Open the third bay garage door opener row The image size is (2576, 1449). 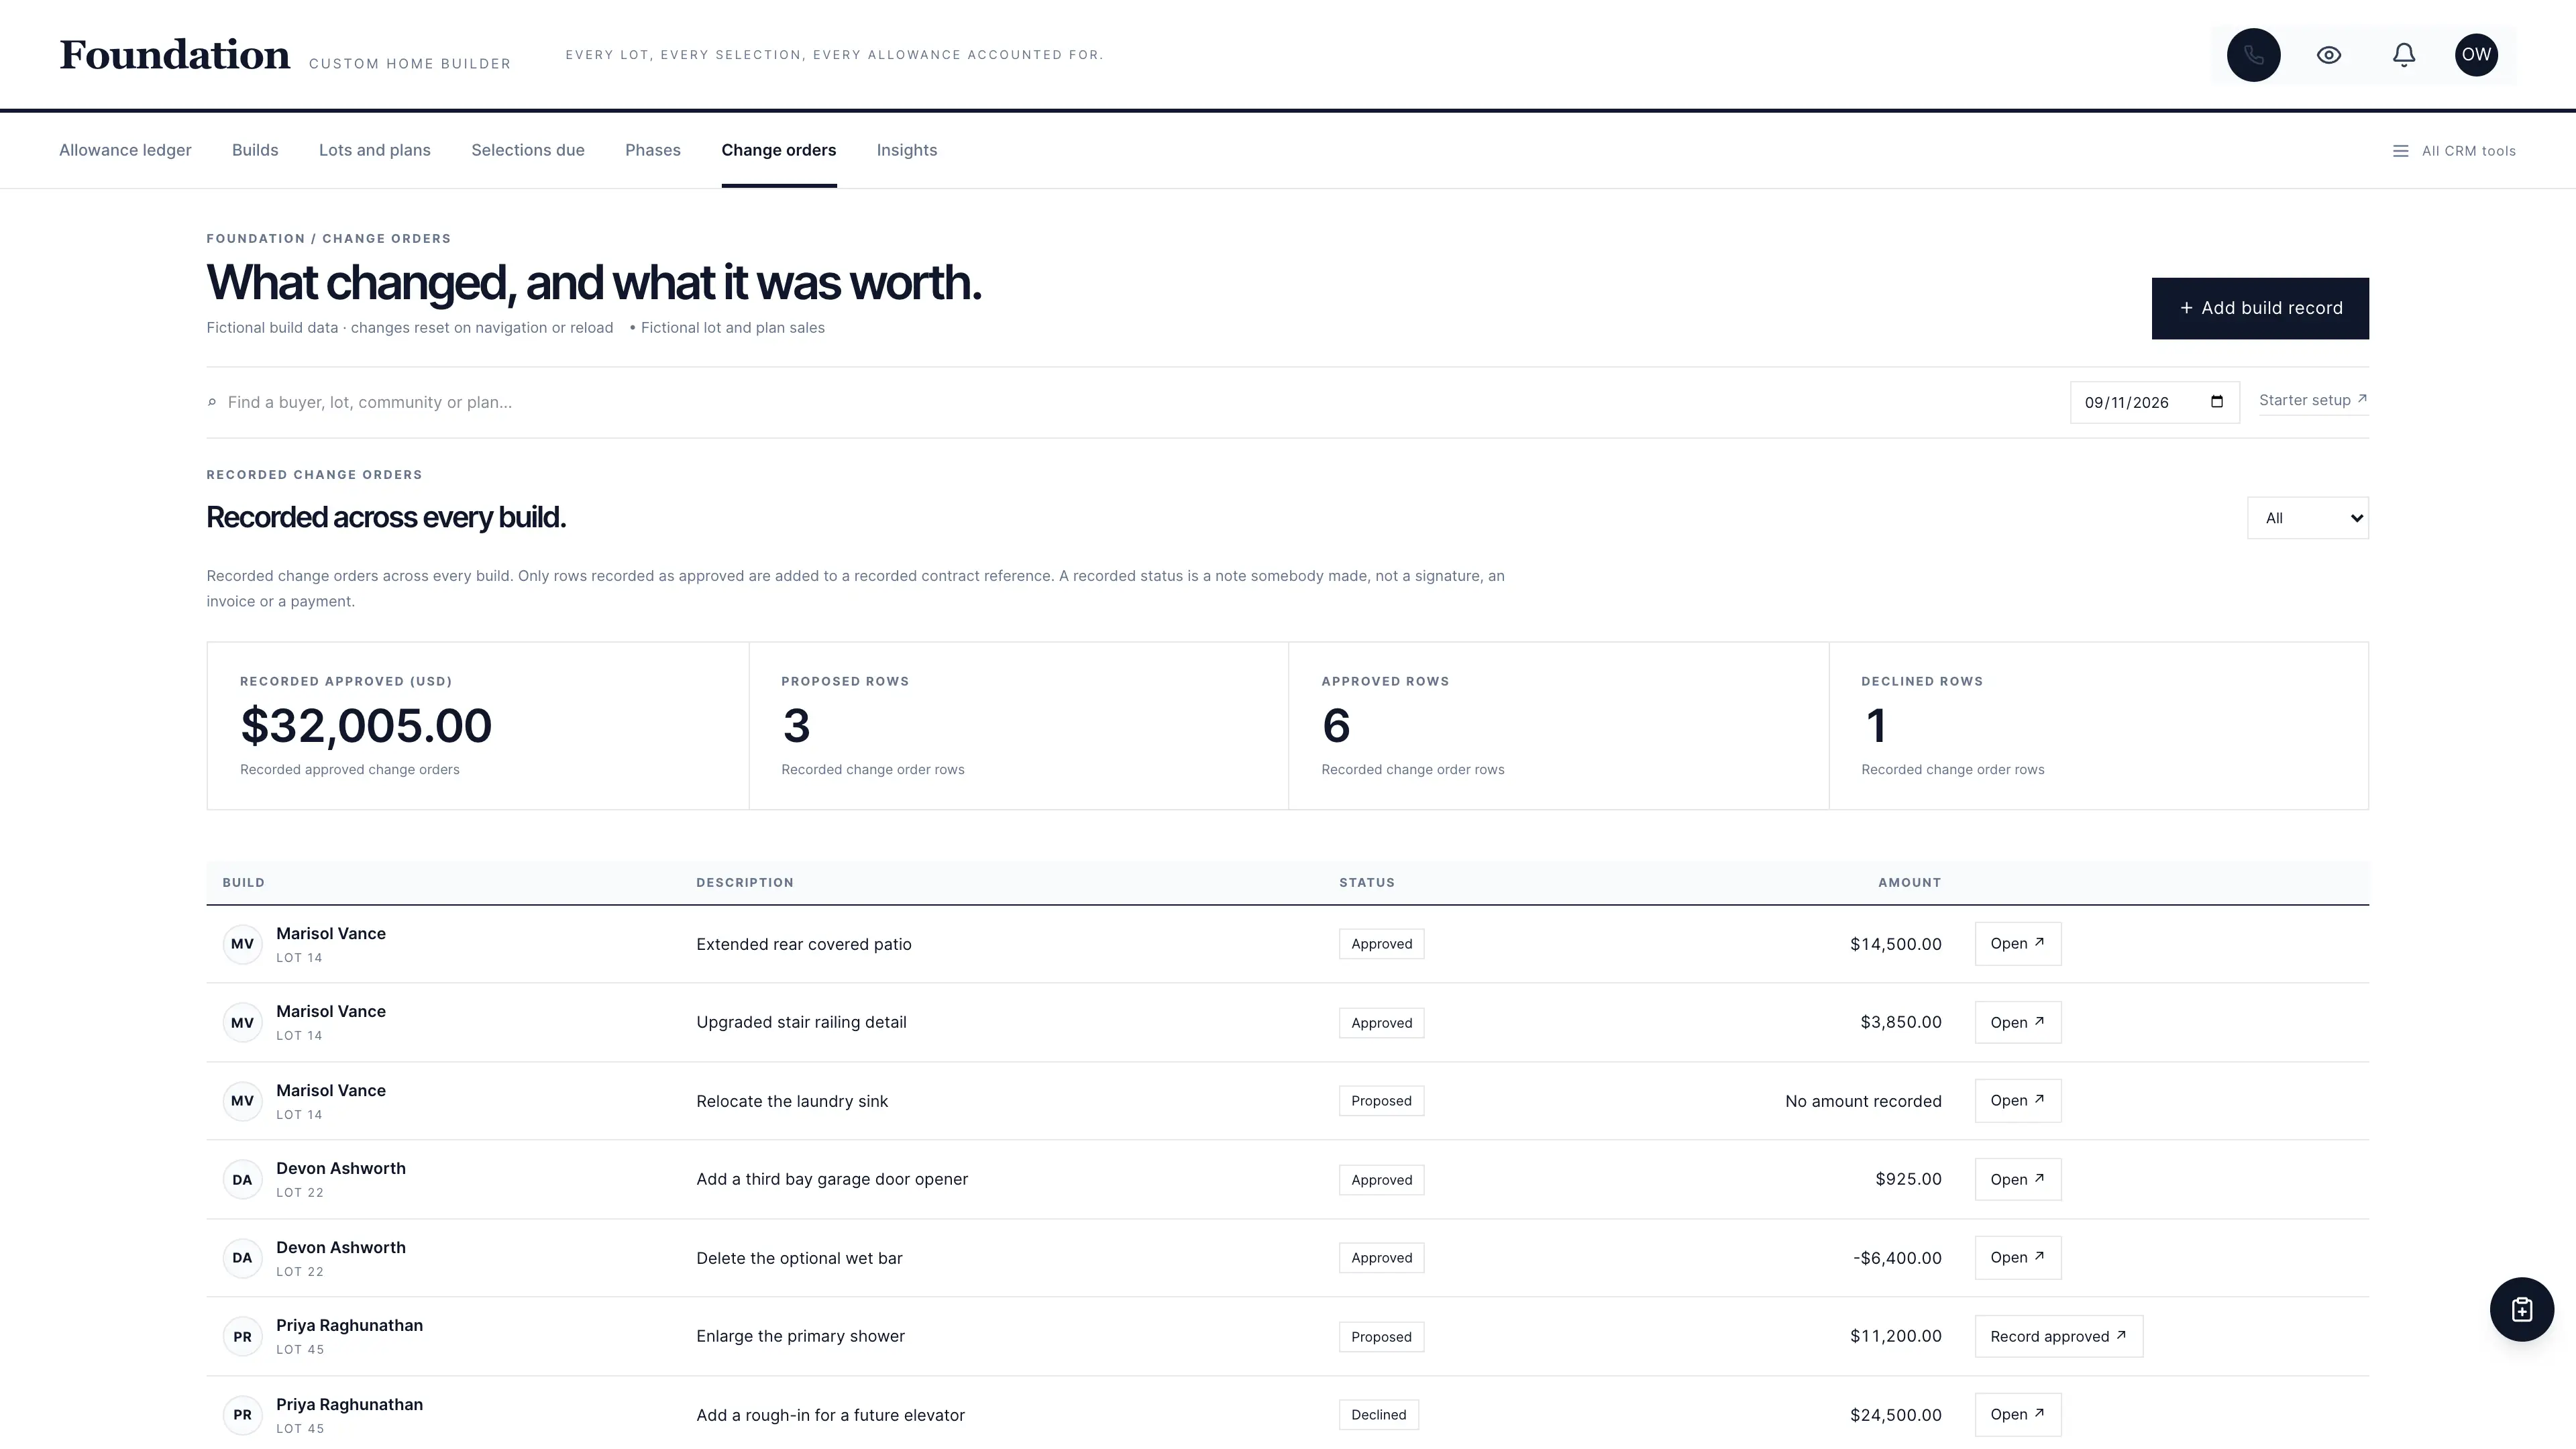(2017, 1180)
